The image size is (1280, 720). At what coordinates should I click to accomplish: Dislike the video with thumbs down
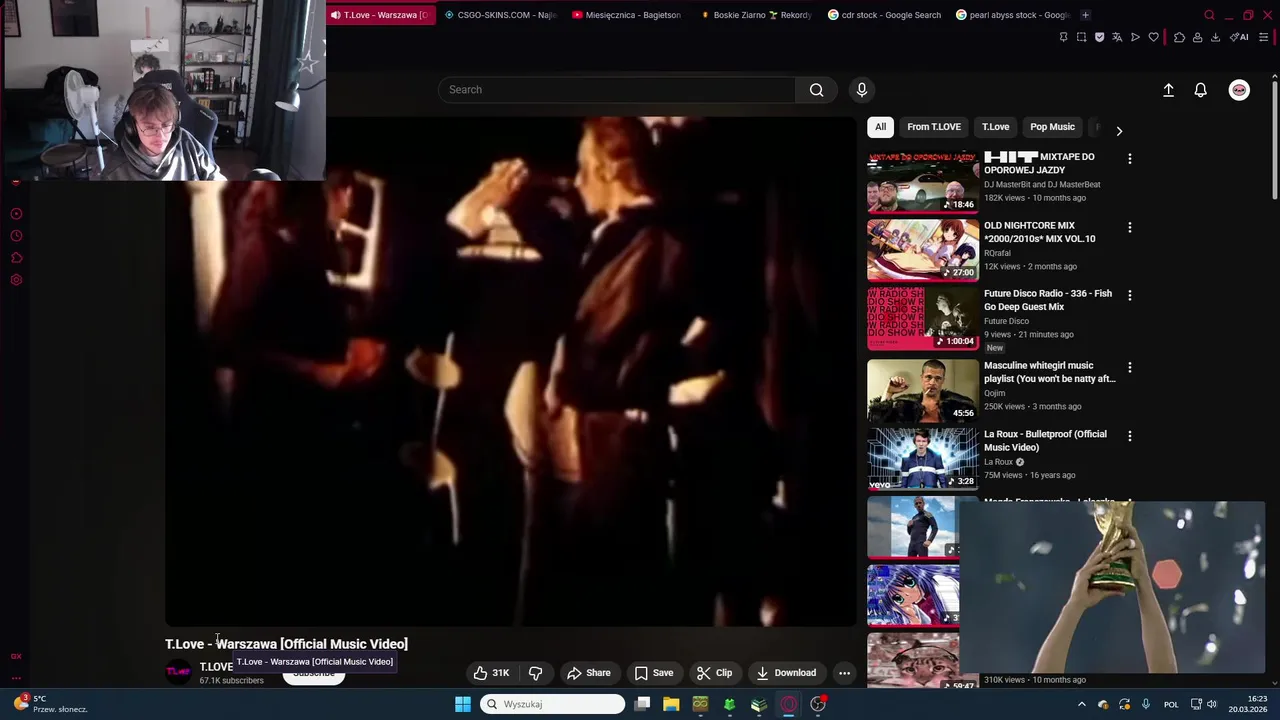tap(536, 673)
